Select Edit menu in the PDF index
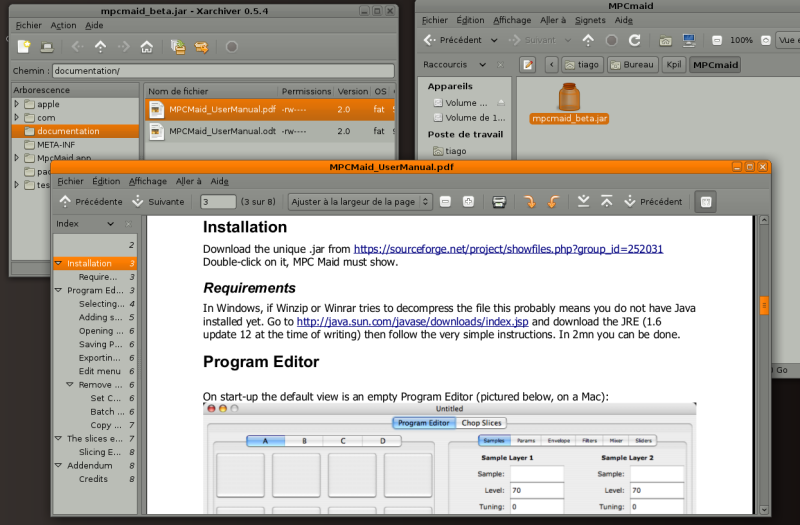The image size is (800, 525). coord(99,371)
